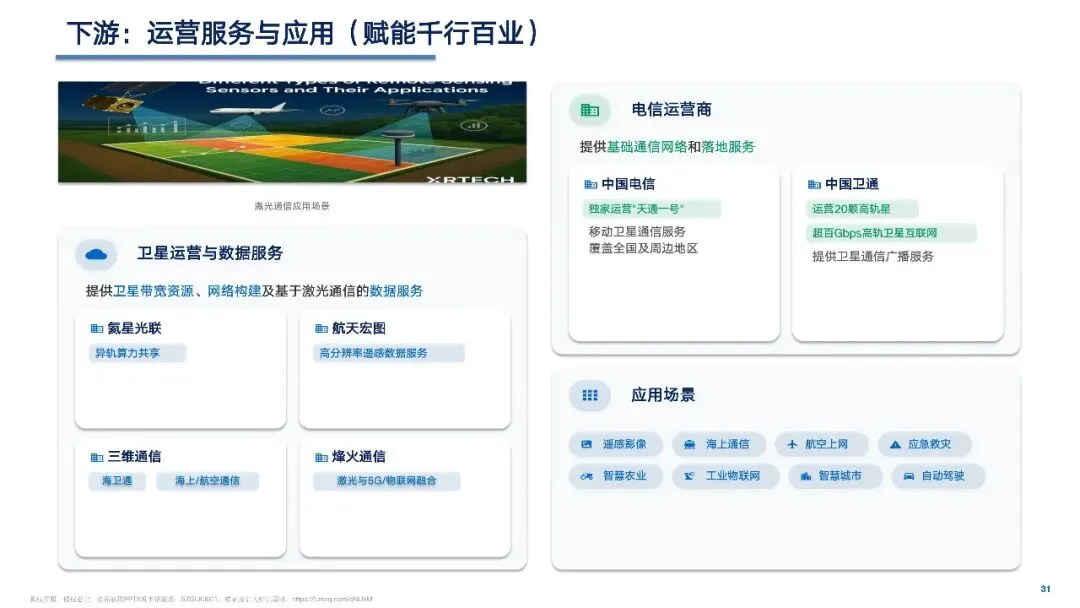Image resolution: width=1080 pixels, height=608 pixels.
Task: Click the warning triangle icon in 应急救灾 chip
Action: (x=895, y=444)
